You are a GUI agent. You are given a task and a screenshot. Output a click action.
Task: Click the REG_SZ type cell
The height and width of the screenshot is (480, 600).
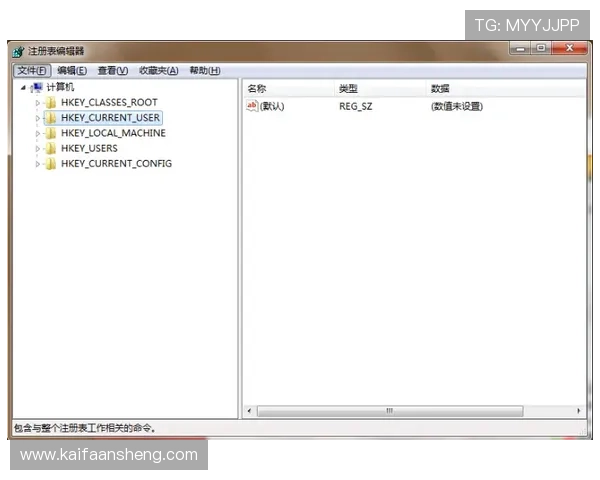click(x=355, y=106)
